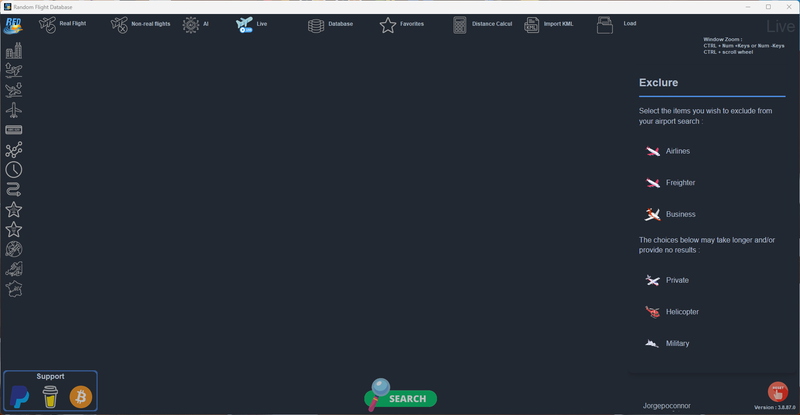The width and height of the screenshot is (800, 415).
Task: Open the Non-real flights section
Action: pyautogui.click(x=119, y=24)
